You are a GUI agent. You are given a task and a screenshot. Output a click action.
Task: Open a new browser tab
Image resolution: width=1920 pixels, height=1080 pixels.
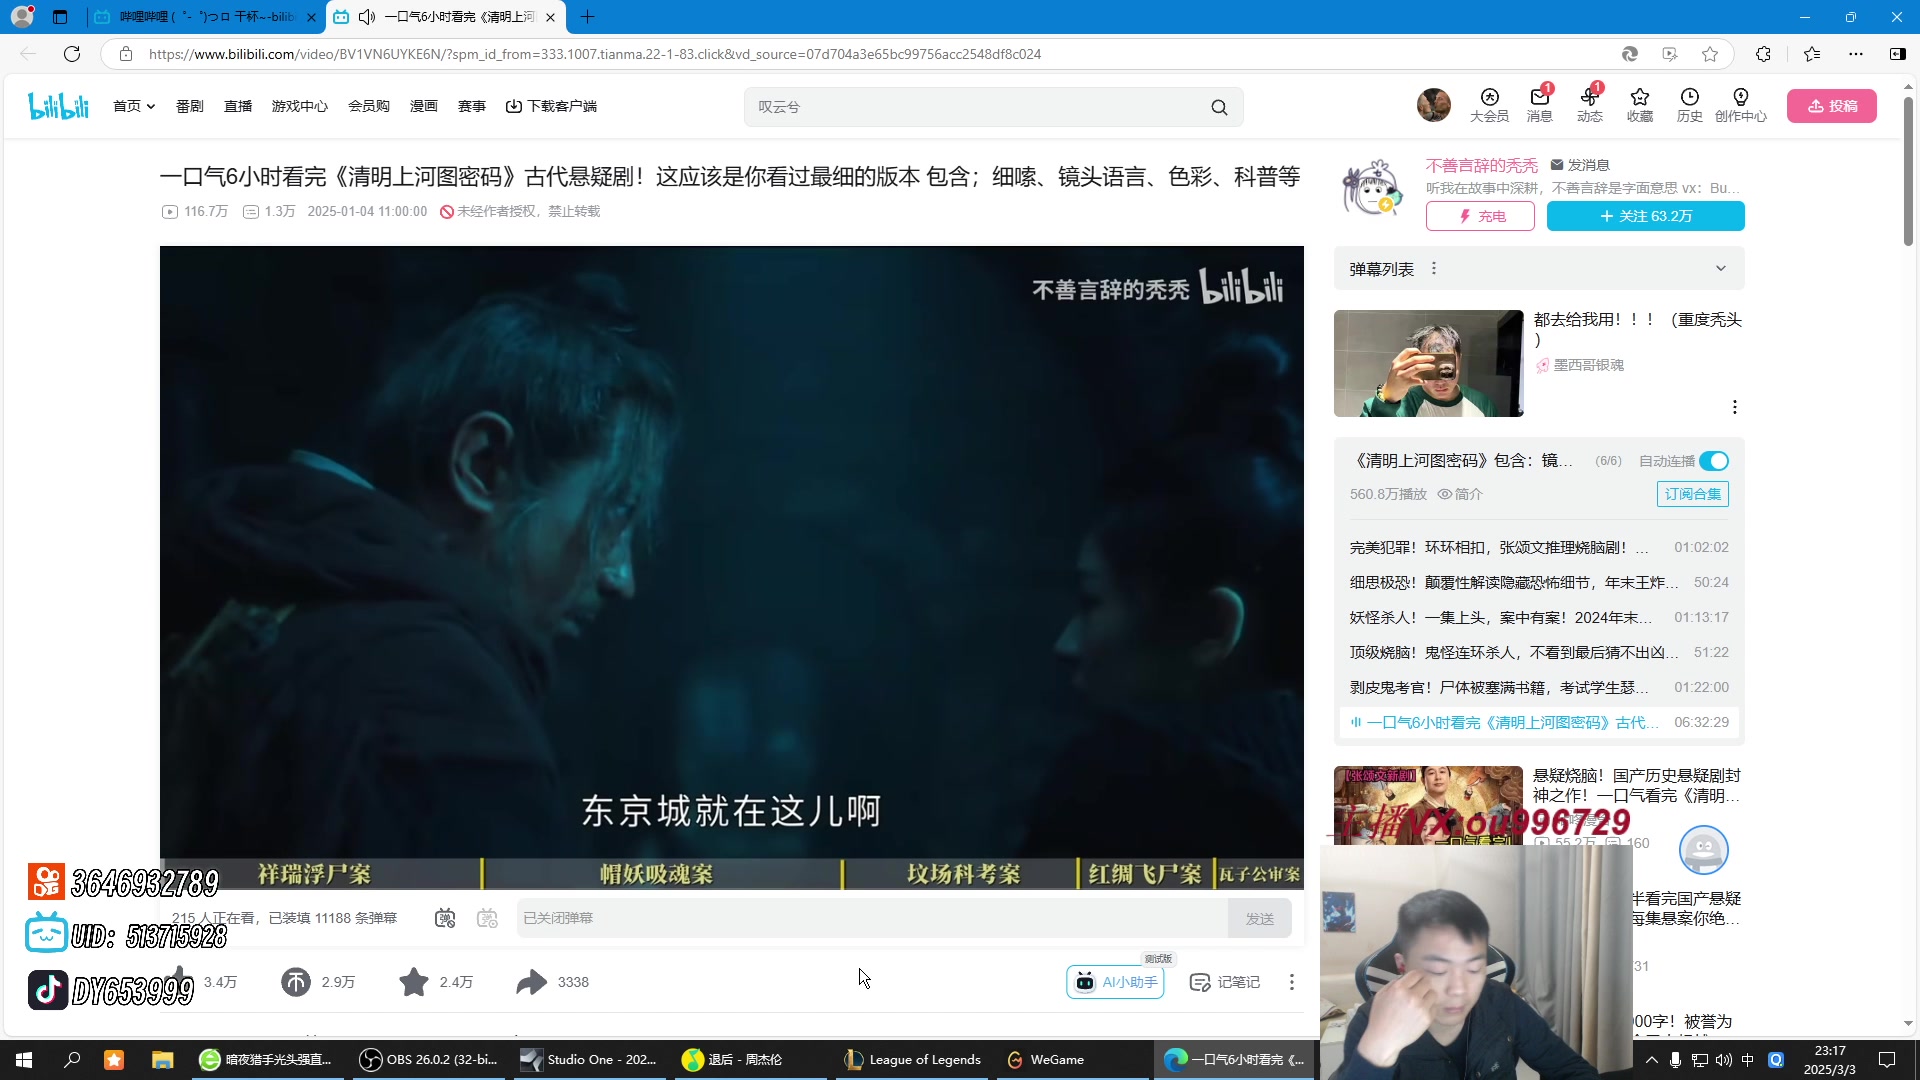[x=587, y=17]
